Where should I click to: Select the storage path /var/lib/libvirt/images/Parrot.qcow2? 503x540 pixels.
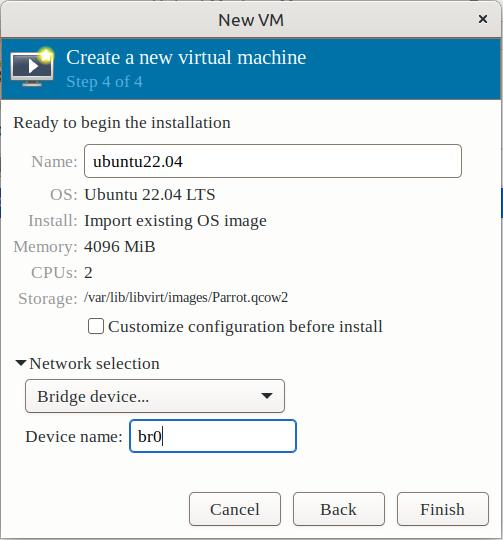tap(186, 297)
